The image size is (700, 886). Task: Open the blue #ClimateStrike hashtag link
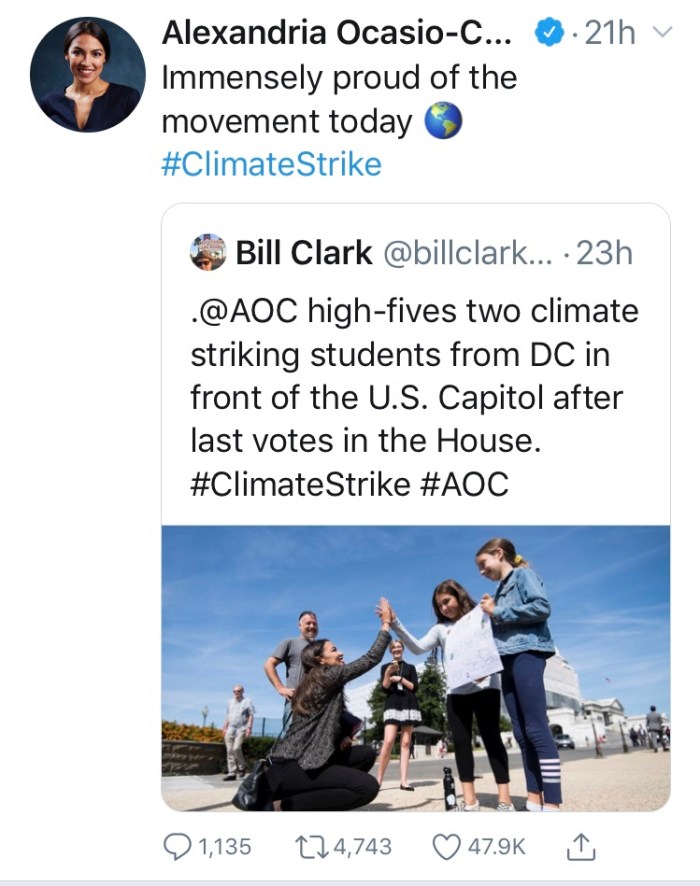[271, 164]
